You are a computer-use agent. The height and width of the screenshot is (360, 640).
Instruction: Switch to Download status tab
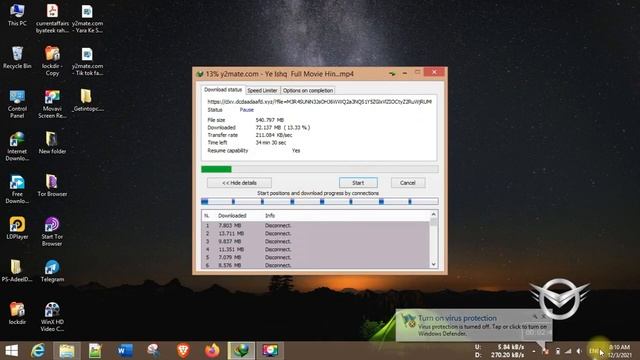click(223, 90)
